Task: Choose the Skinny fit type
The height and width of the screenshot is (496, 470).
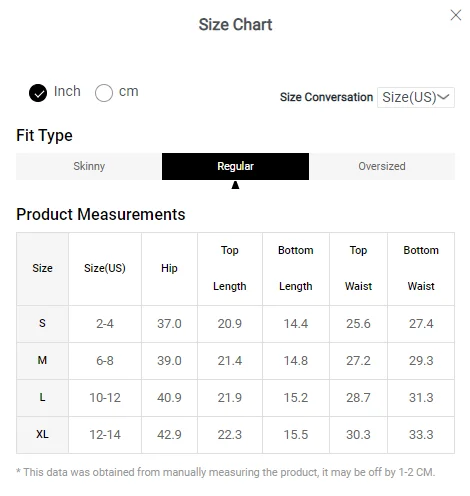Action: pyautogui.click(x=89, y=166)
